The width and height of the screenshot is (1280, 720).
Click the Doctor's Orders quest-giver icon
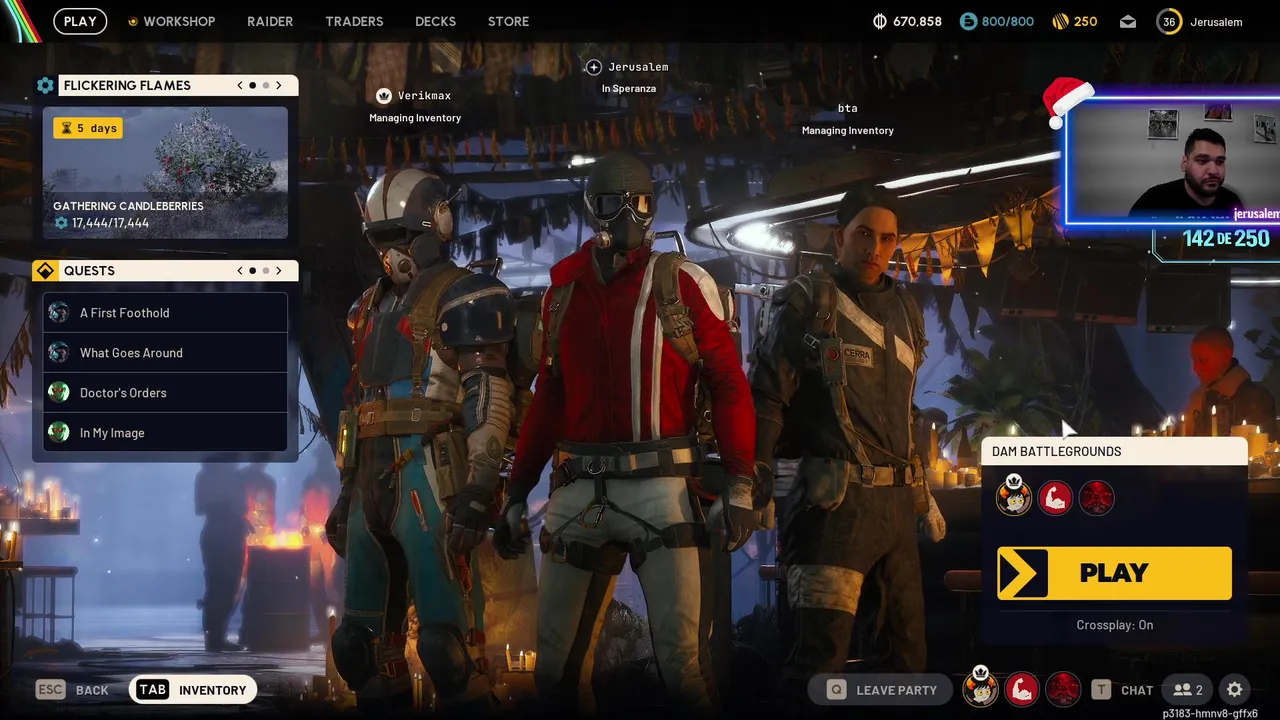[59, 393]
